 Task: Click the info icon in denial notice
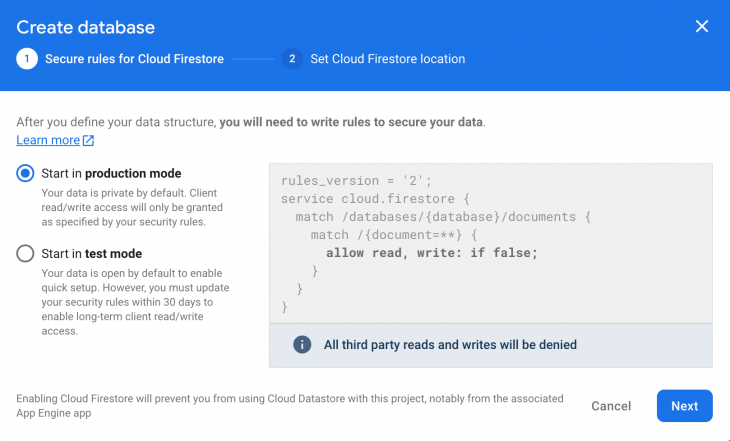pos(302,345)
